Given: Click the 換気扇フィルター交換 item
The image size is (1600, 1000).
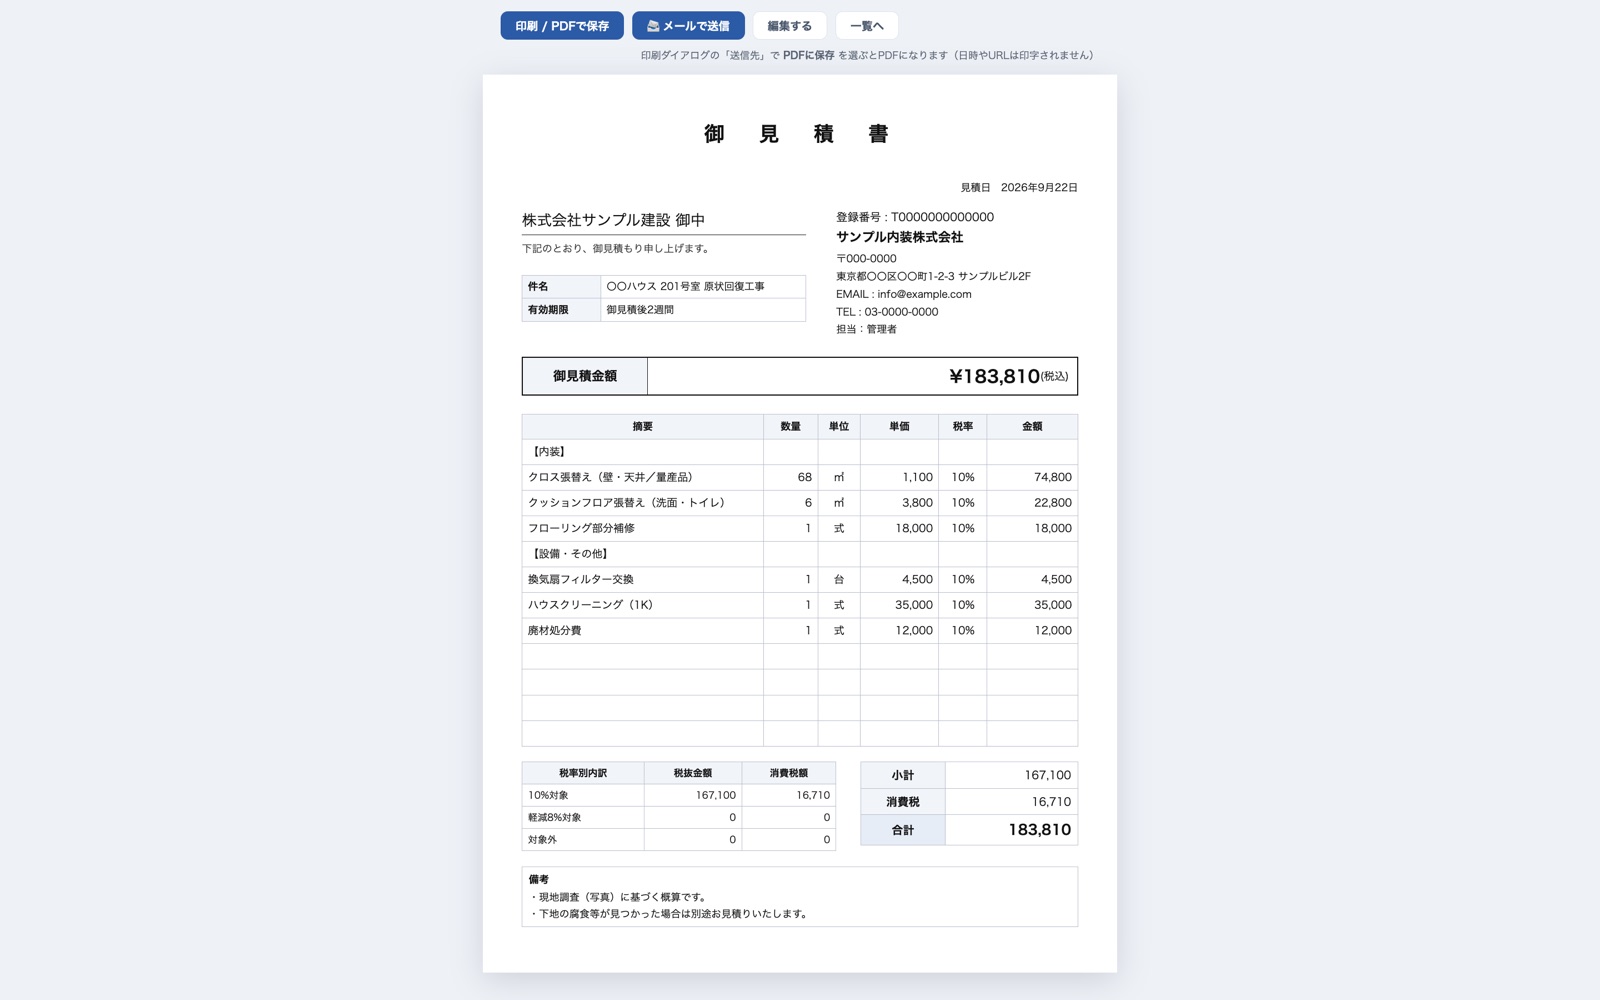Looking at the screenshot, I should click(x=581, y=580).
